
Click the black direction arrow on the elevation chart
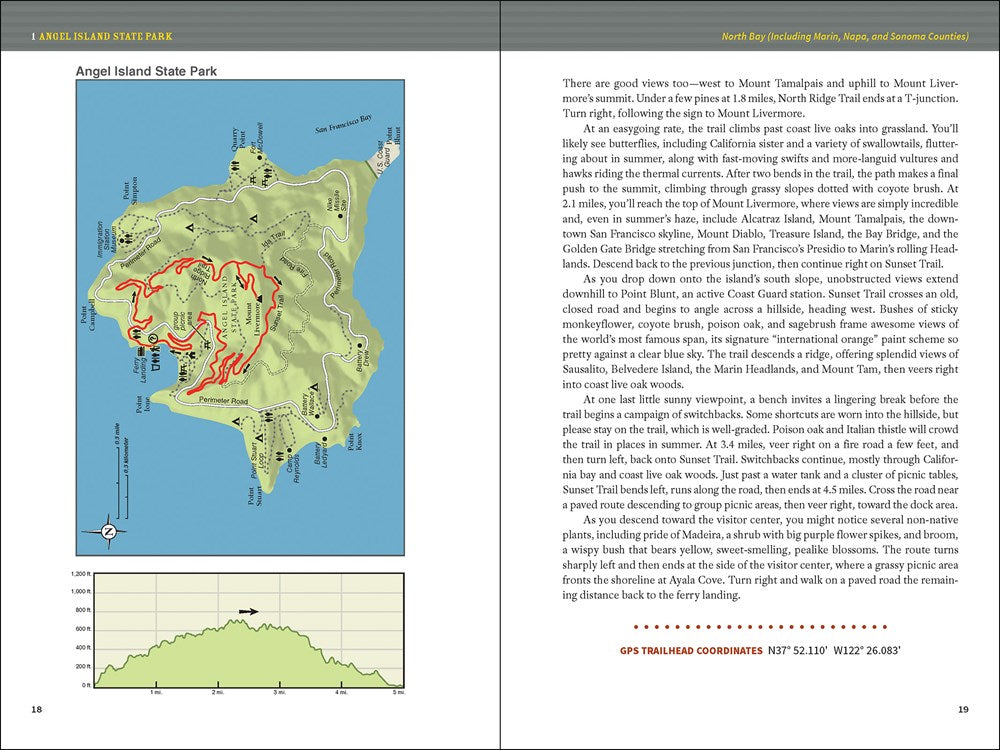248,611
